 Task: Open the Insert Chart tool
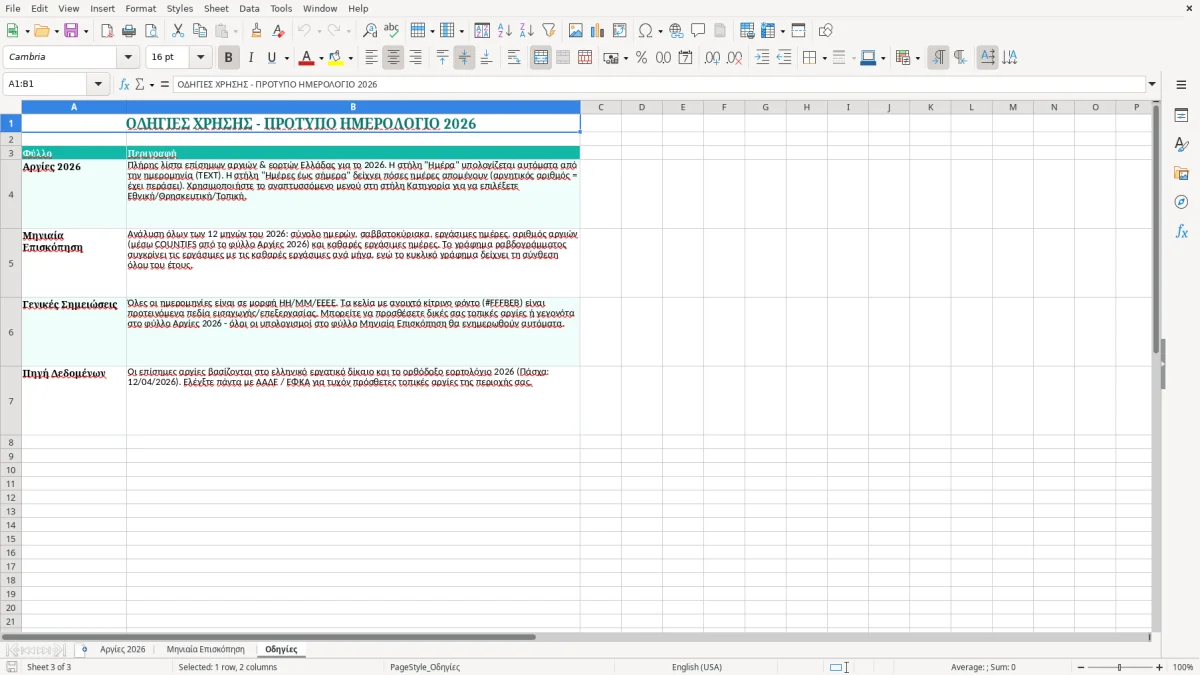[598, 31]
